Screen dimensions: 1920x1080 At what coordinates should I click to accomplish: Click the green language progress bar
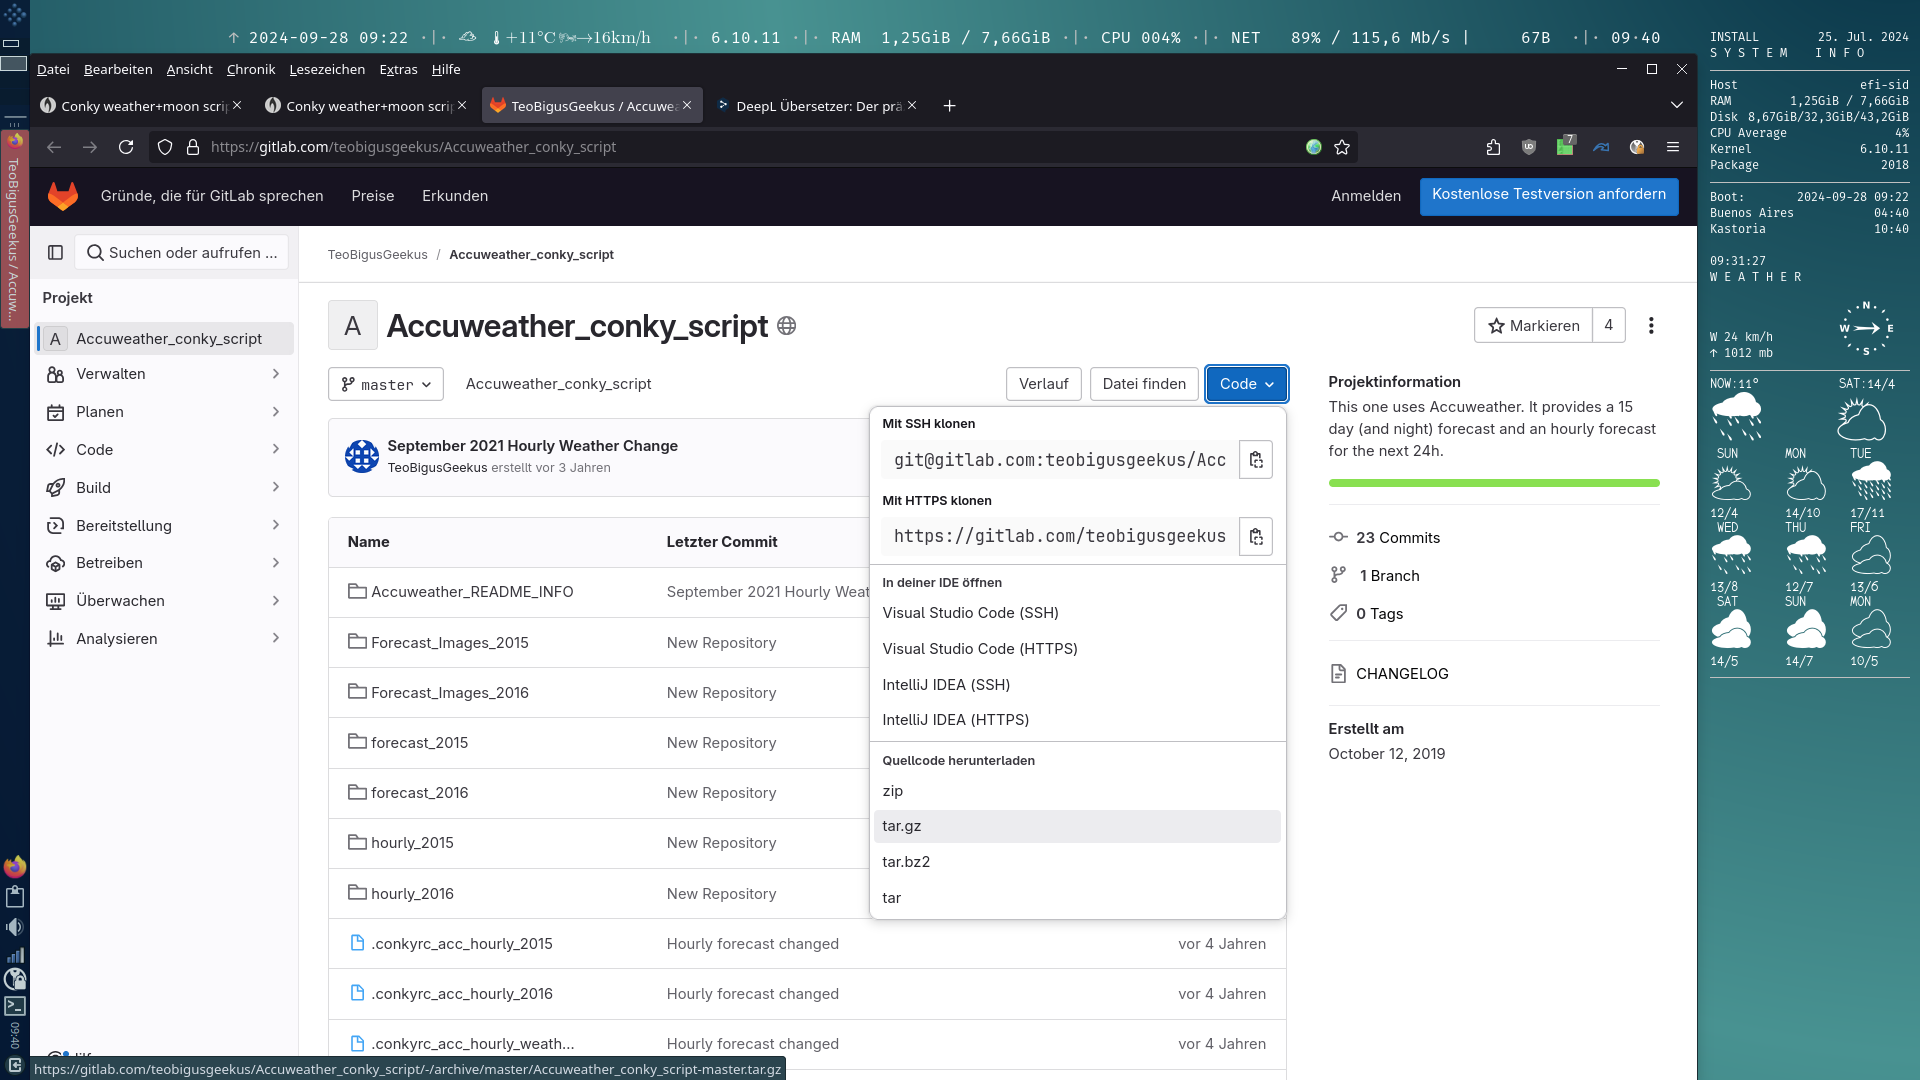(1493, 483)
